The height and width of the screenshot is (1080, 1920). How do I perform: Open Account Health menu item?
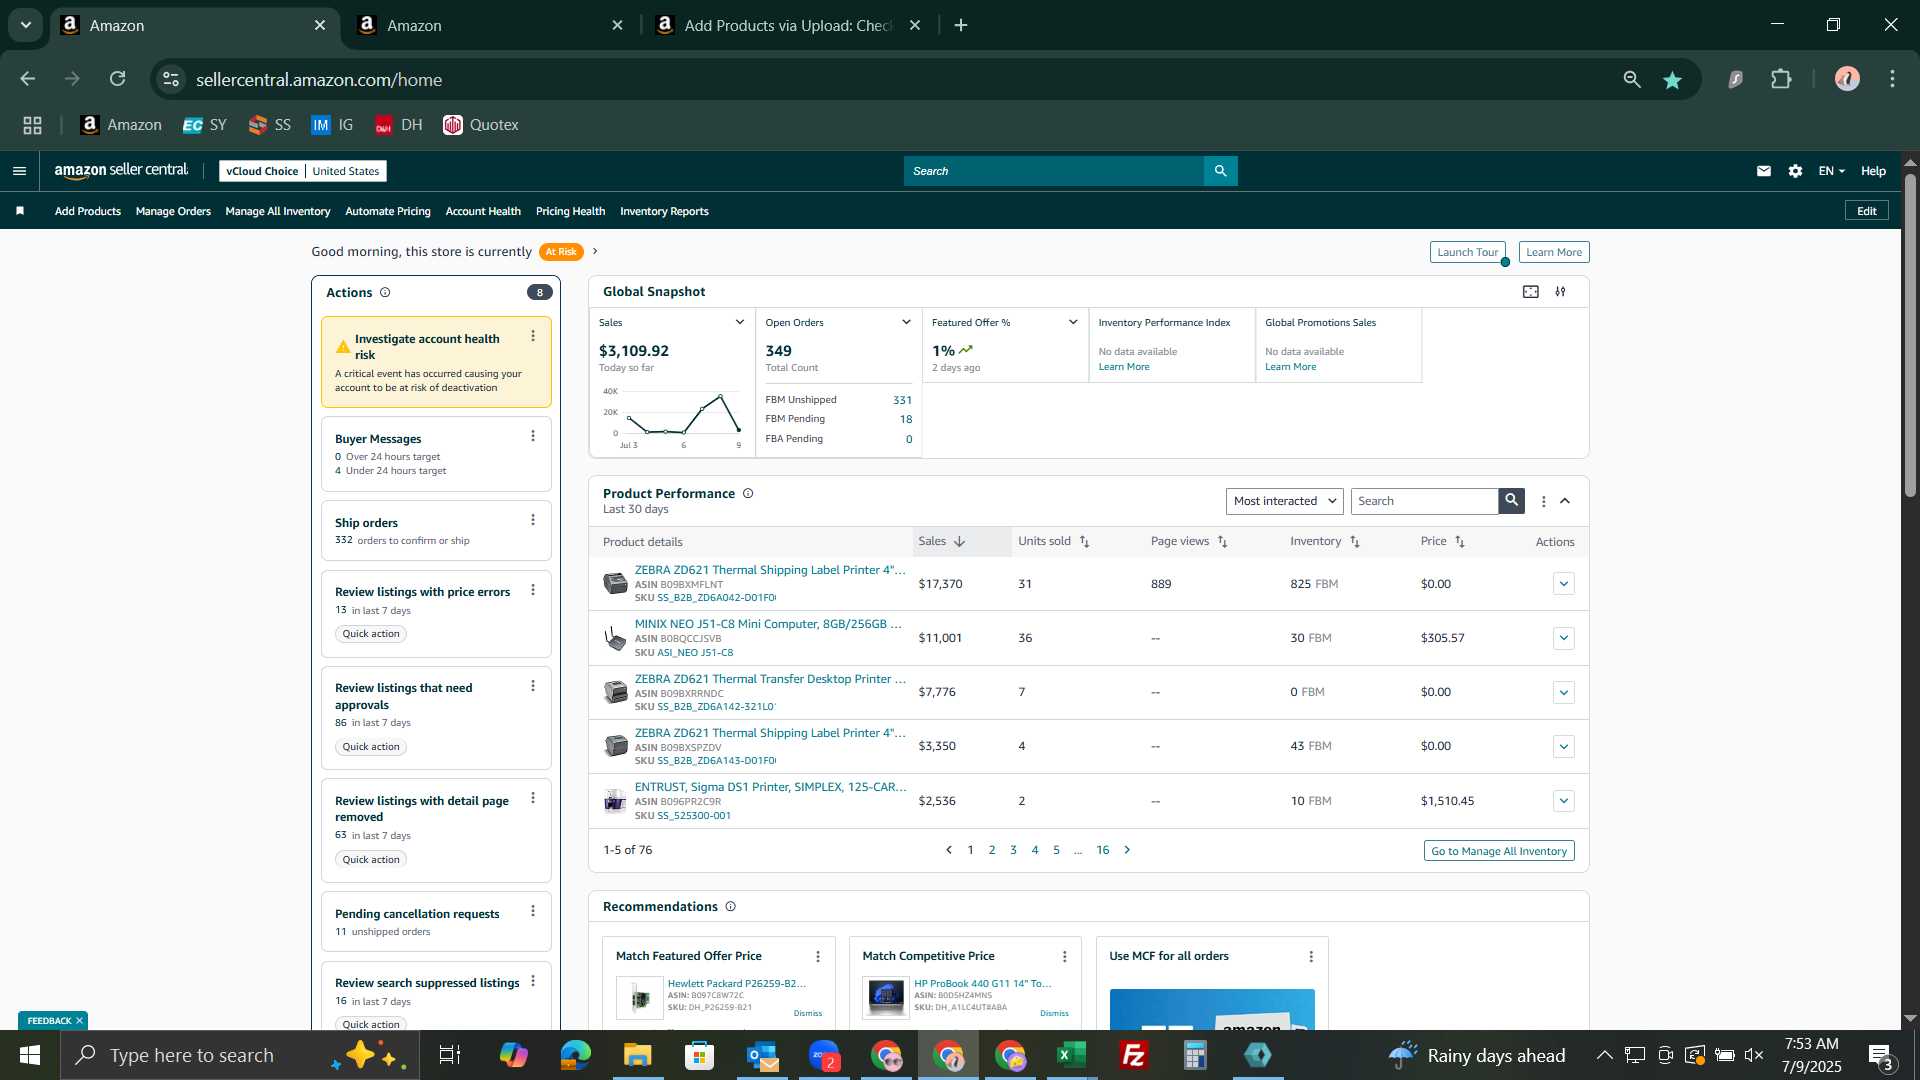click(x=483, y=211)
